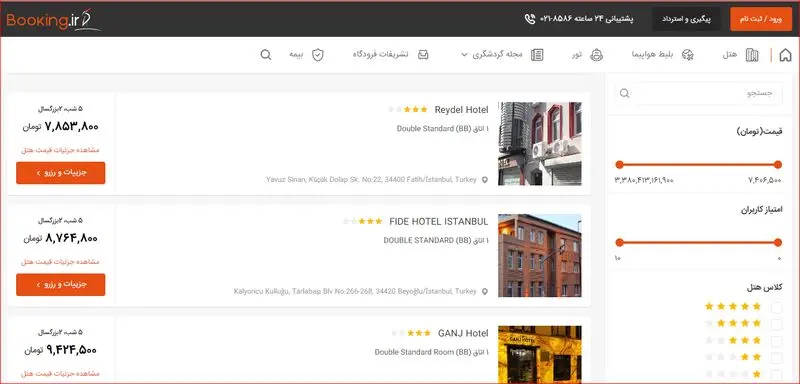The width and height of the screenshot is (800, 384).
Task: Click جزییات و رزرو for Reydel Hotel
Action: click(61, 173)
